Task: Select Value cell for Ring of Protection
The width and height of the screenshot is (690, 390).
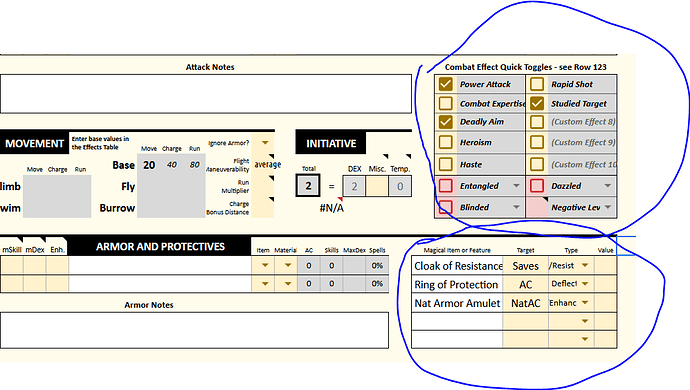Action: 606,284
